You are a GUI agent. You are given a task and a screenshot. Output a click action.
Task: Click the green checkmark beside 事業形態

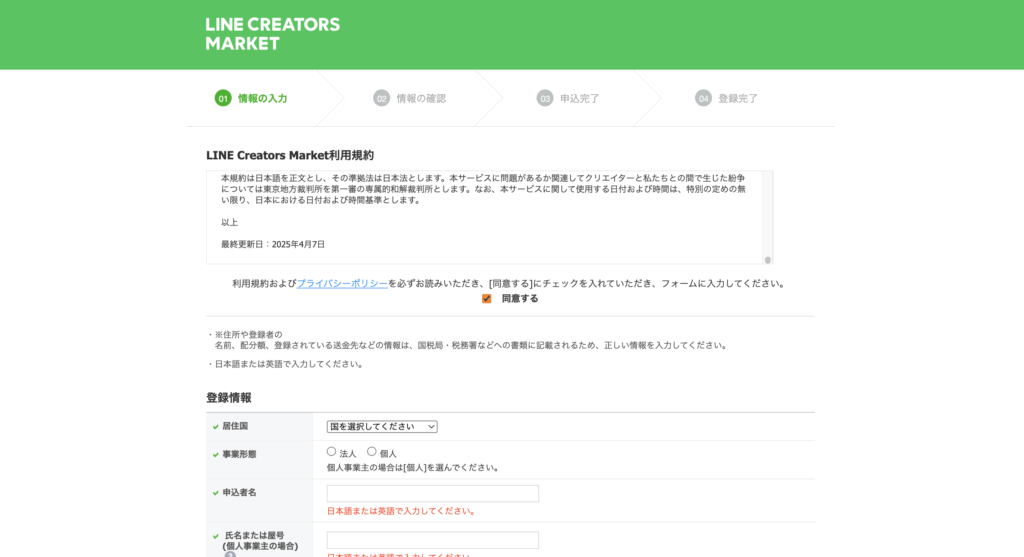click(215, 455)
